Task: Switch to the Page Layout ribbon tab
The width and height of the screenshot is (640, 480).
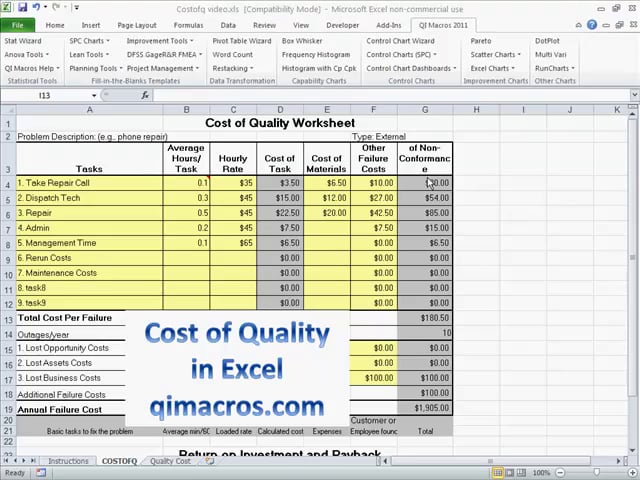Action: coord(137,25)
